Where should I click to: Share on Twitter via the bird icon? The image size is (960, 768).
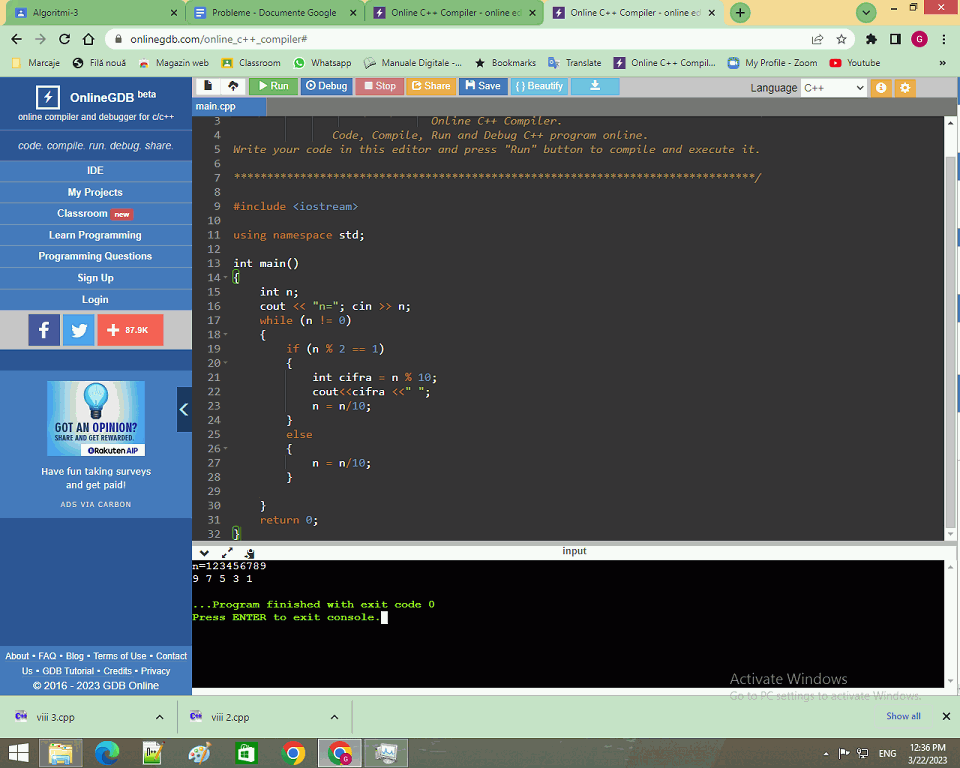pyautogui.click(x=78, y=330)
